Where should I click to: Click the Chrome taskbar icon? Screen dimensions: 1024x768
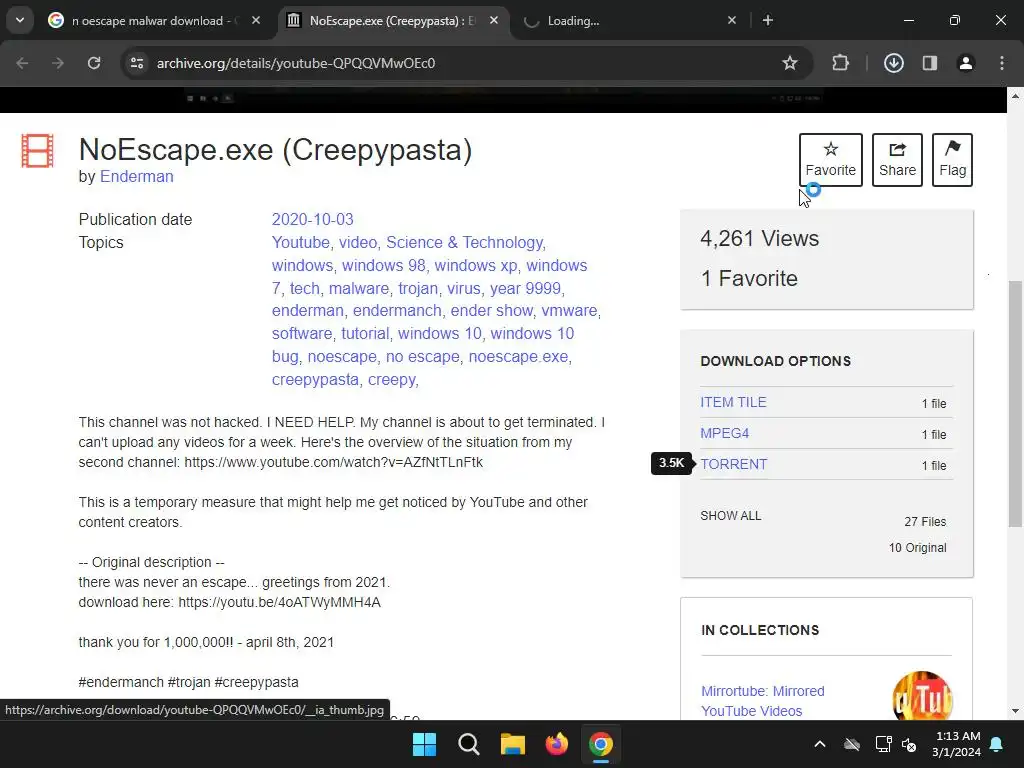(601, 744)
